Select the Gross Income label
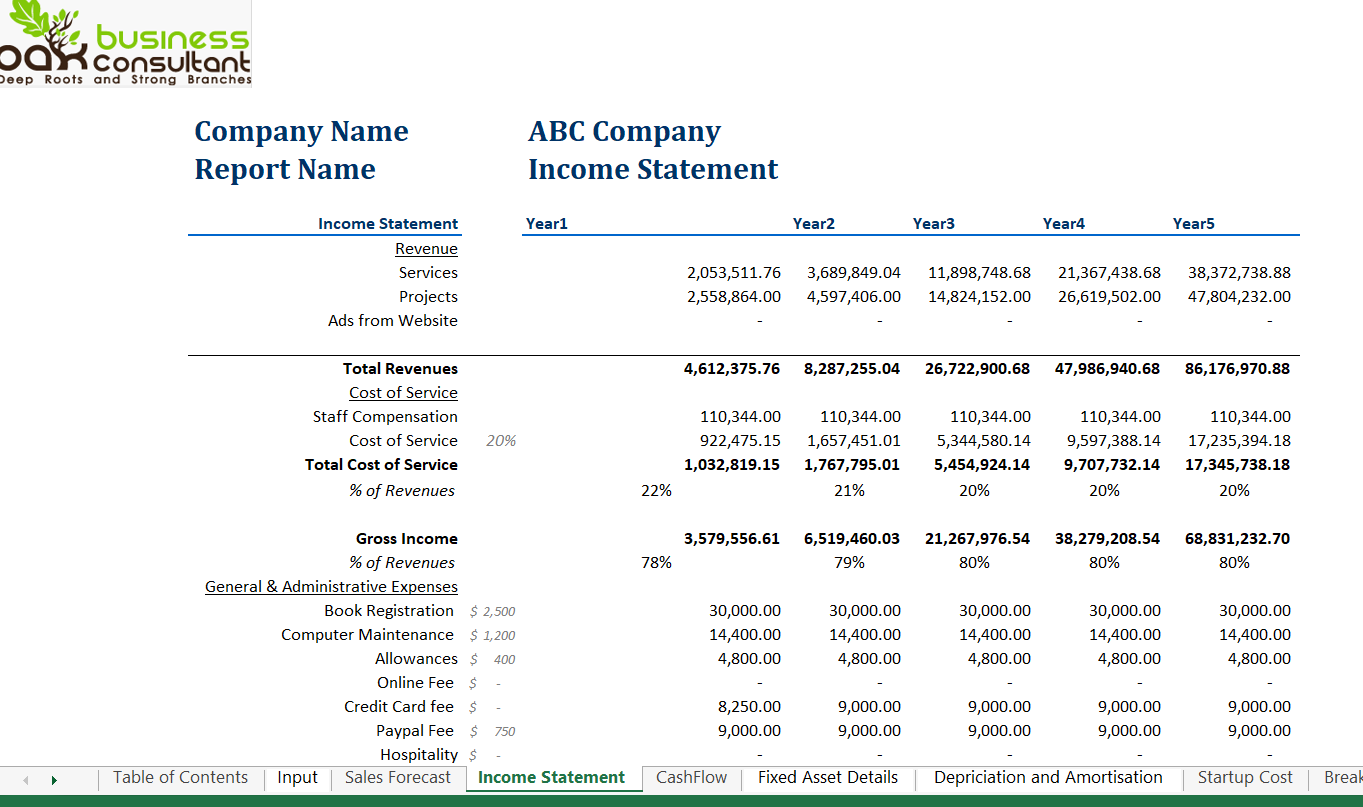The image size is (1363, 807). point(407,539)
